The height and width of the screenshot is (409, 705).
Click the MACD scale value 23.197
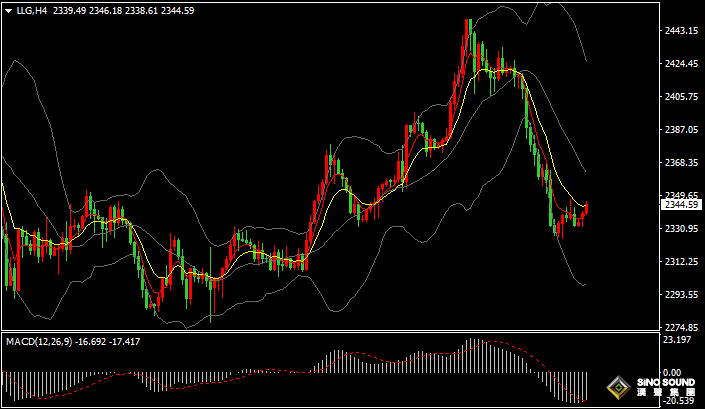pos(679,342)
